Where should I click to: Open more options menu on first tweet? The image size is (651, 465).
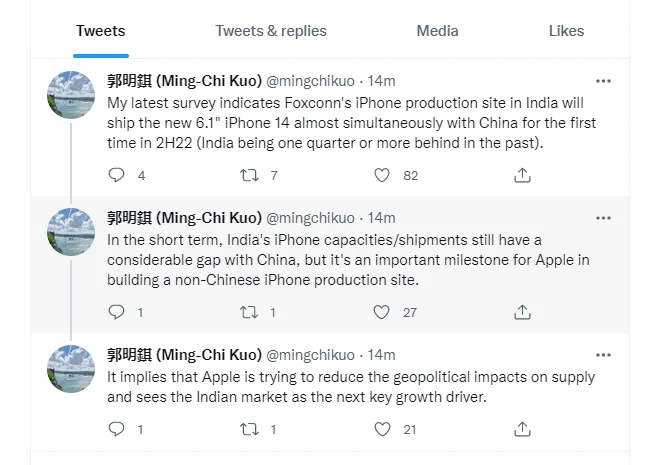pyautogui.click(x=603, y=81)
